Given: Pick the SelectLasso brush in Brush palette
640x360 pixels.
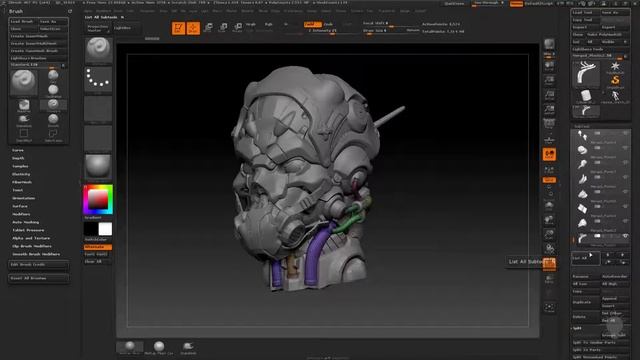Looking at the screenshot, I should (53, 135).
